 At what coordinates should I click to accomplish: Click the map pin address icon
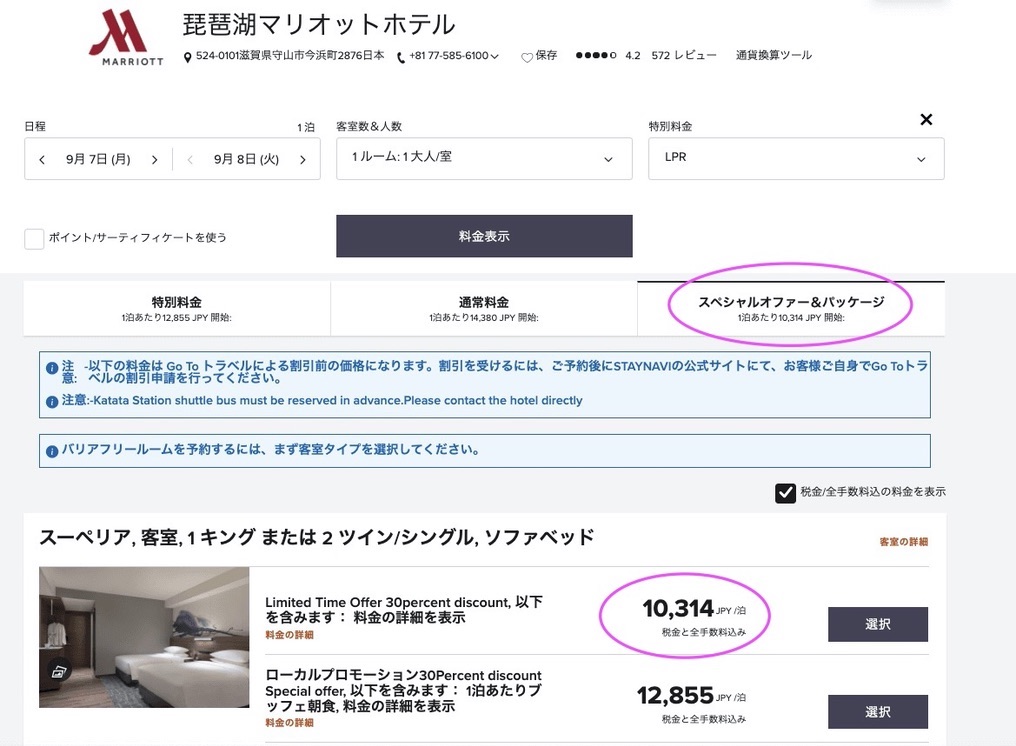(x=188, y=57)
